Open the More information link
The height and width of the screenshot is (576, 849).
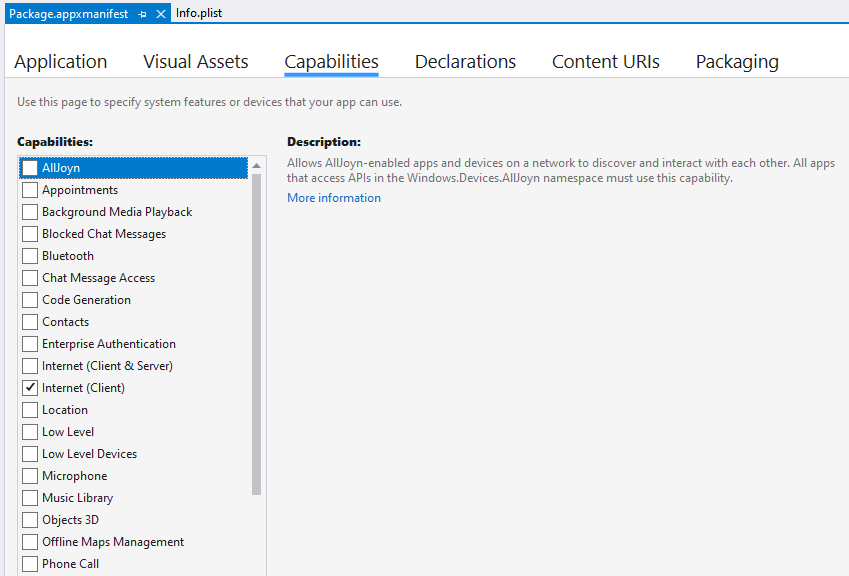[334, 198]
